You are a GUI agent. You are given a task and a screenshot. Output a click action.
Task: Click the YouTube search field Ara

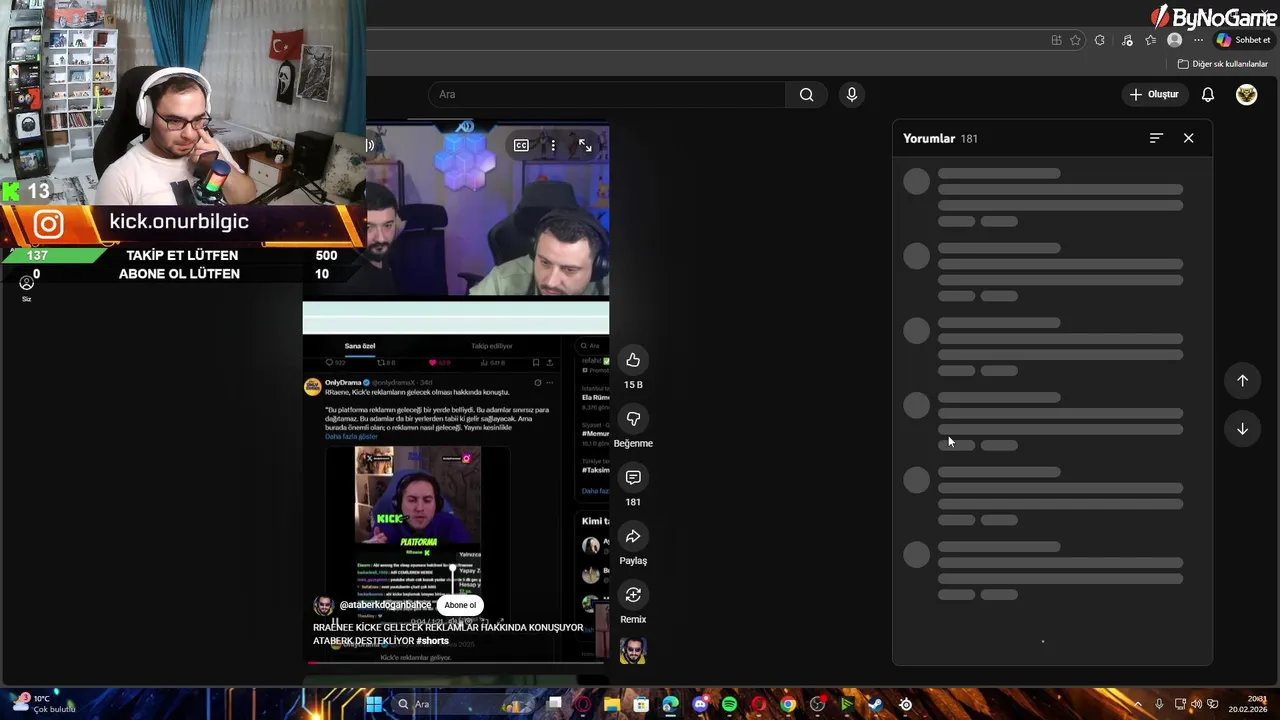608,94
